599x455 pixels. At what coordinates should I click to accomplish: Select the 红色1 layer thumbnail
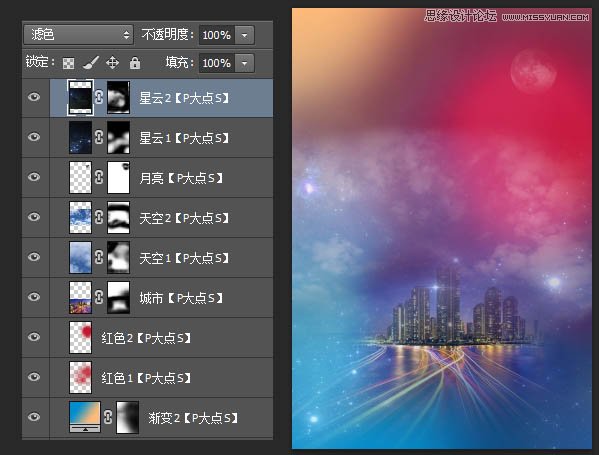click(80, 377)
